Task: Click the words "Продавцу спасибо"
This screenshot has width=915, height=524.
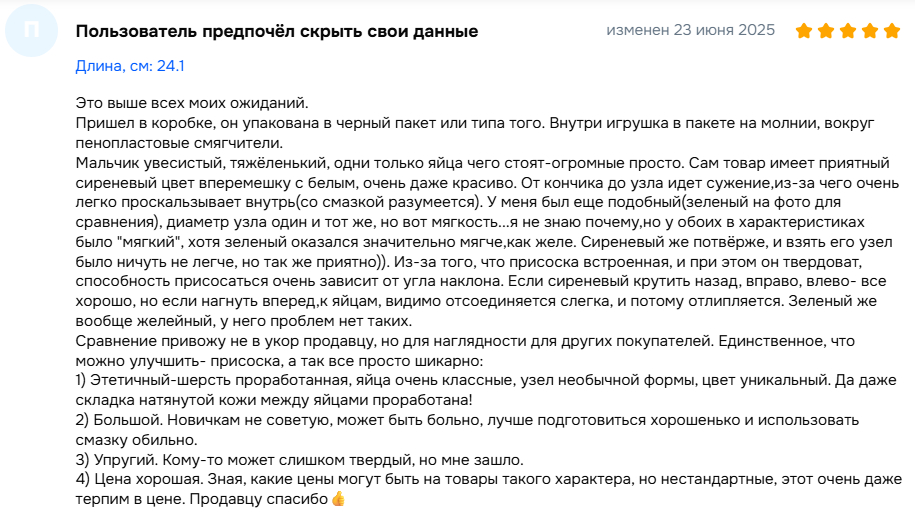Action: (x=259, y=499)
